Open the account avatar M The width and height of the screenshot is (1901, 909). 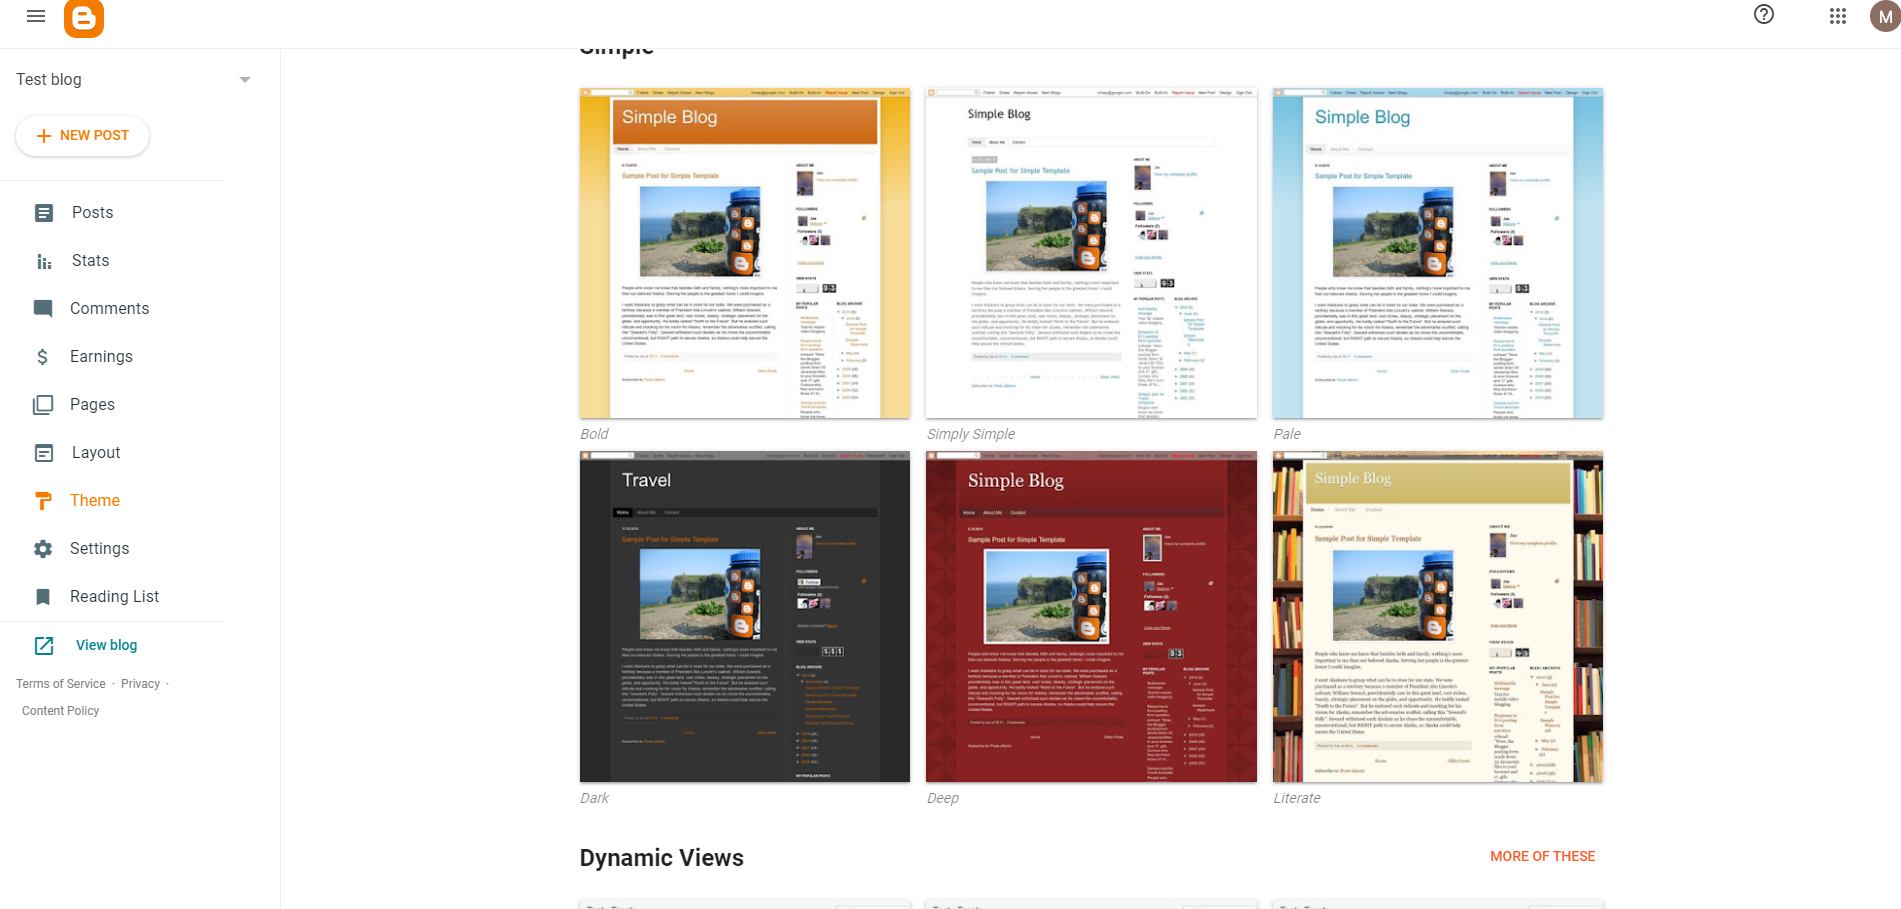[1885, 16]
